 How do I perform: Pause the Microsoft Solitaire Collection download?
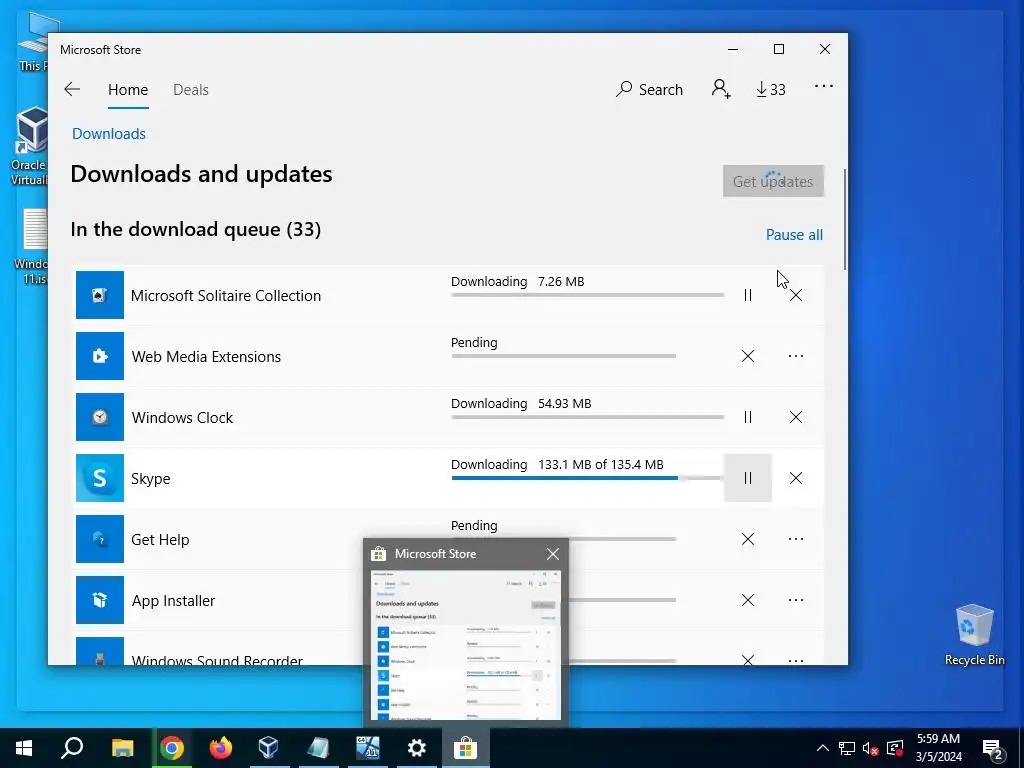tap(748, 295)
